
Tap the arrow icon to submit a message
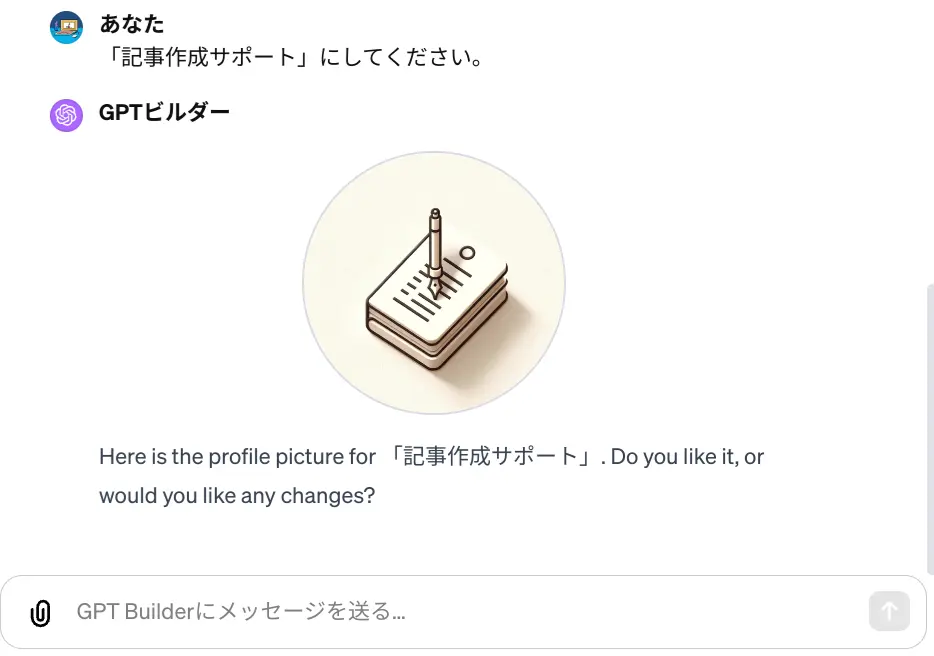[888, 610]
